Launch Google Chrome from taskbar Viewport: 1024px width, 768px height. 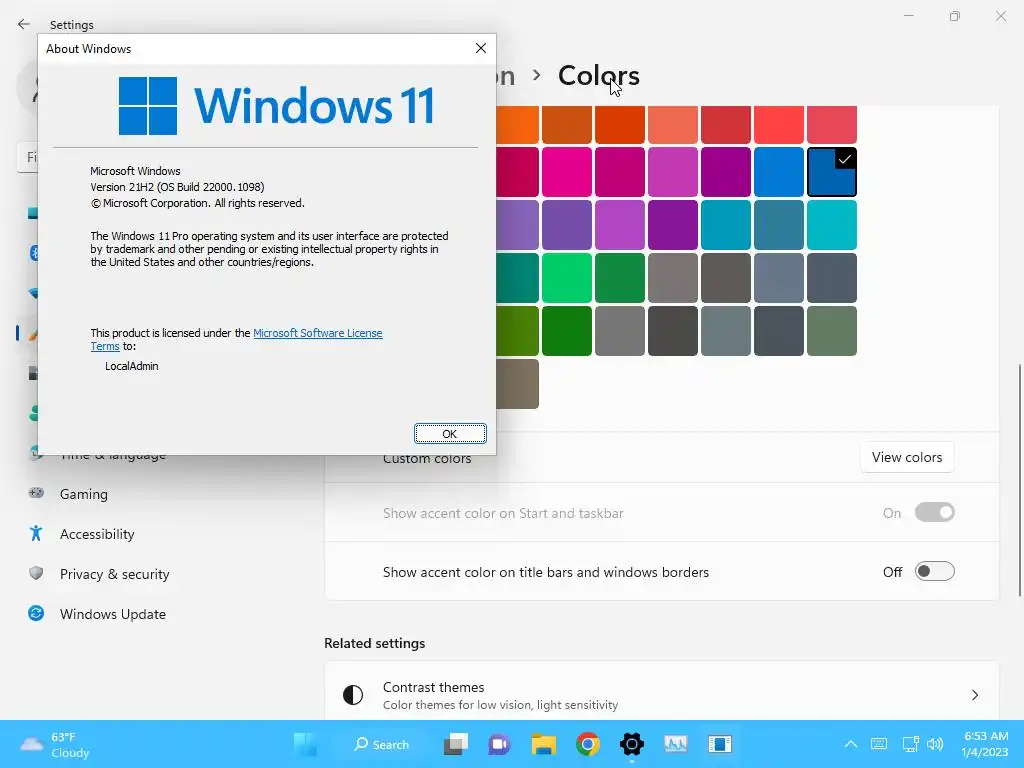pos(588,744)
